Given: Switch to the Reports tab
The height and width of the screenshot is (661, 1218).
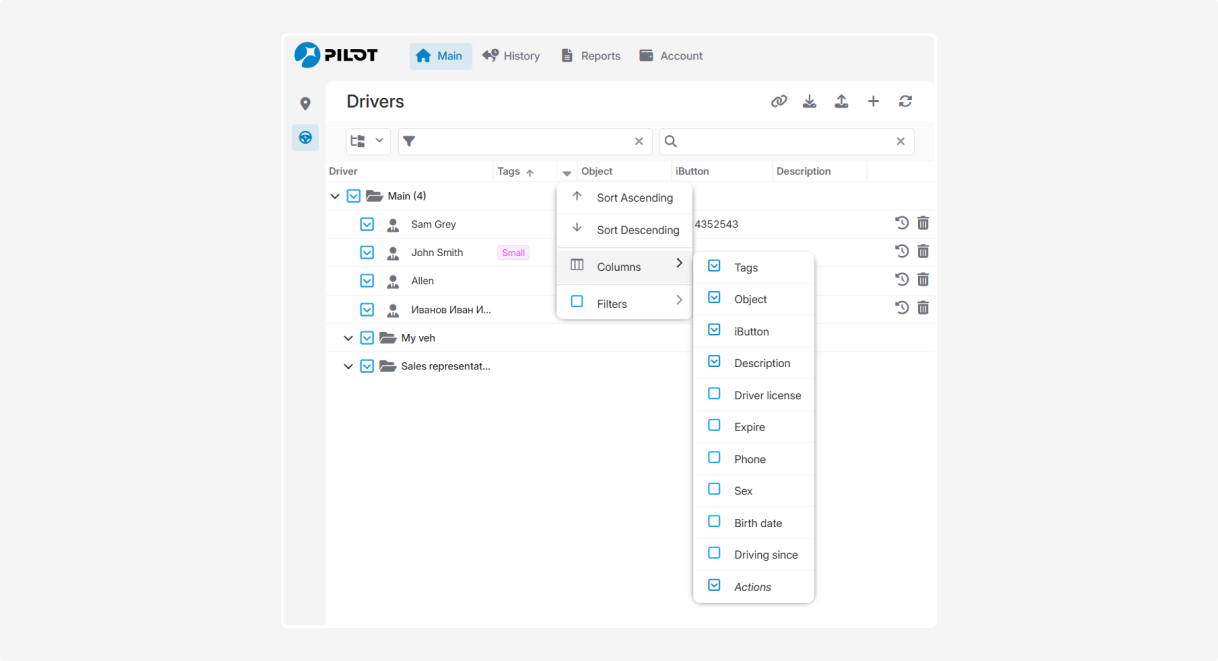Looking at the screenshot, I should pos(591,56).
